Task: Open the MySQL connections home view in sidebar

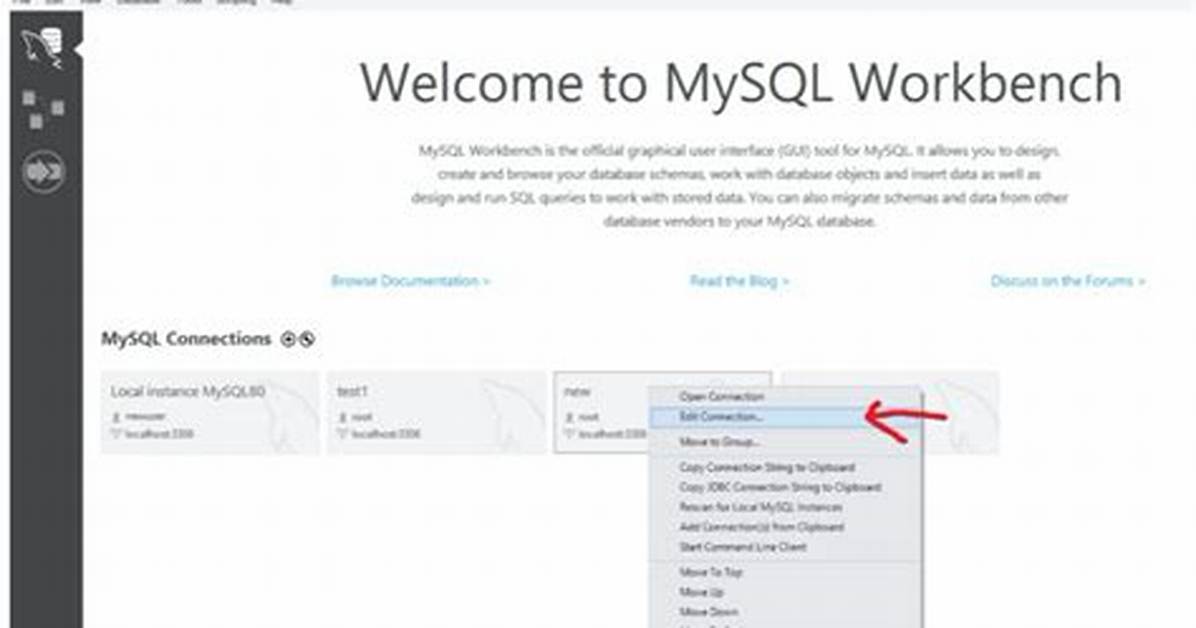Action: point(42,47)
